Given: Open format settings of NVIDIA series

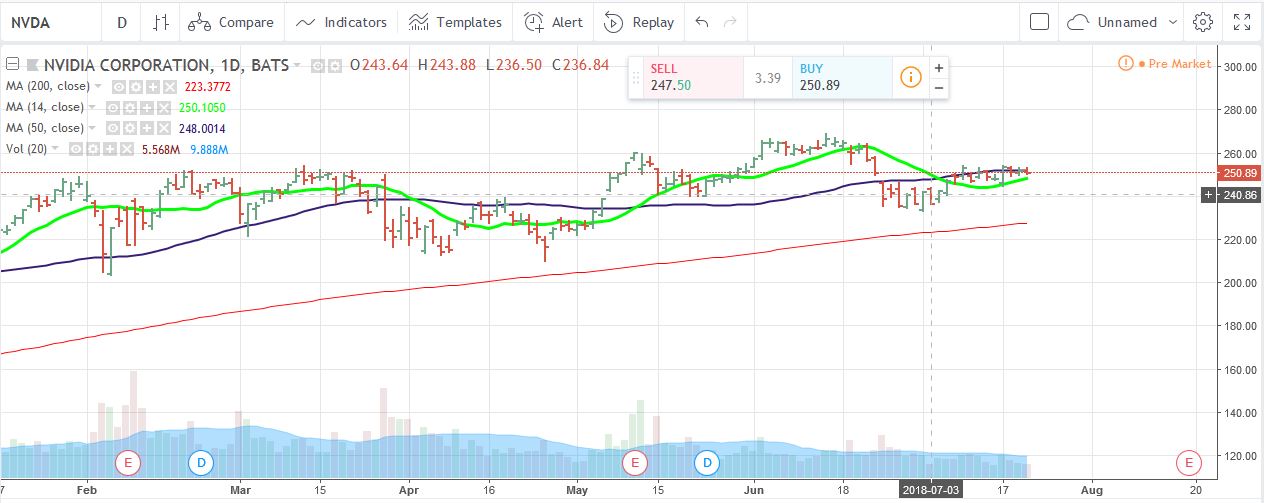Looking at the screenshot, I should click(335, 65).
